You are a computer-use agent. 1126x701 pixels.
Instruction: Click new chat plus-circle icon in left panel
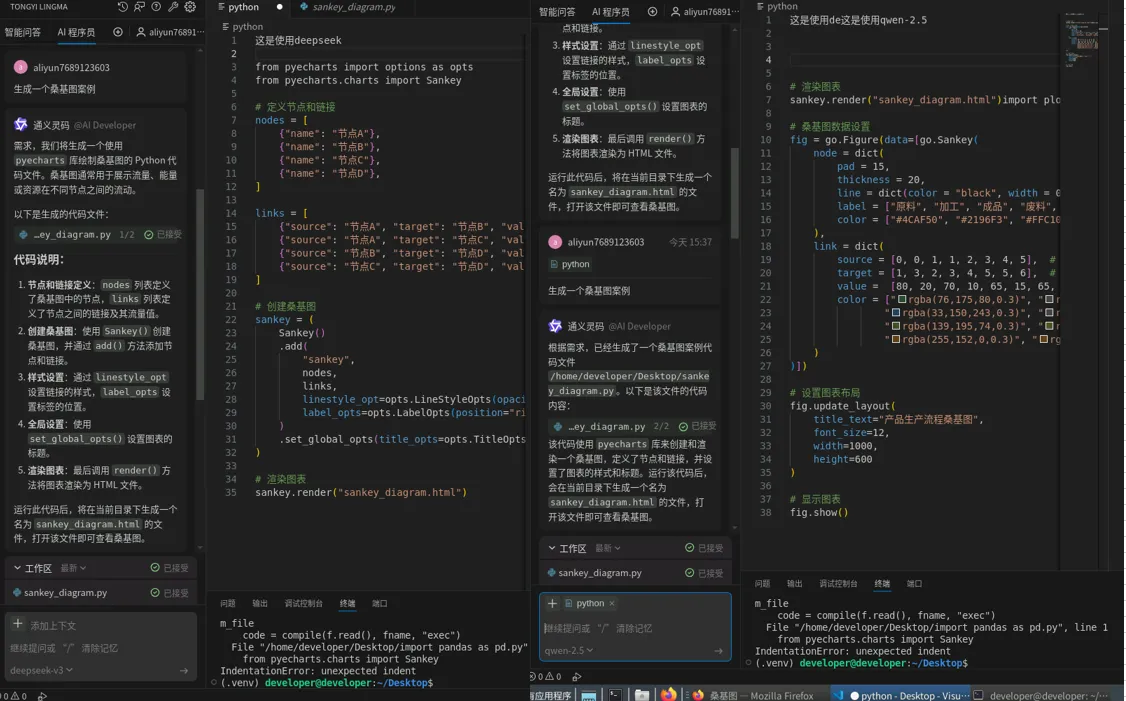(x=118, y=32)
